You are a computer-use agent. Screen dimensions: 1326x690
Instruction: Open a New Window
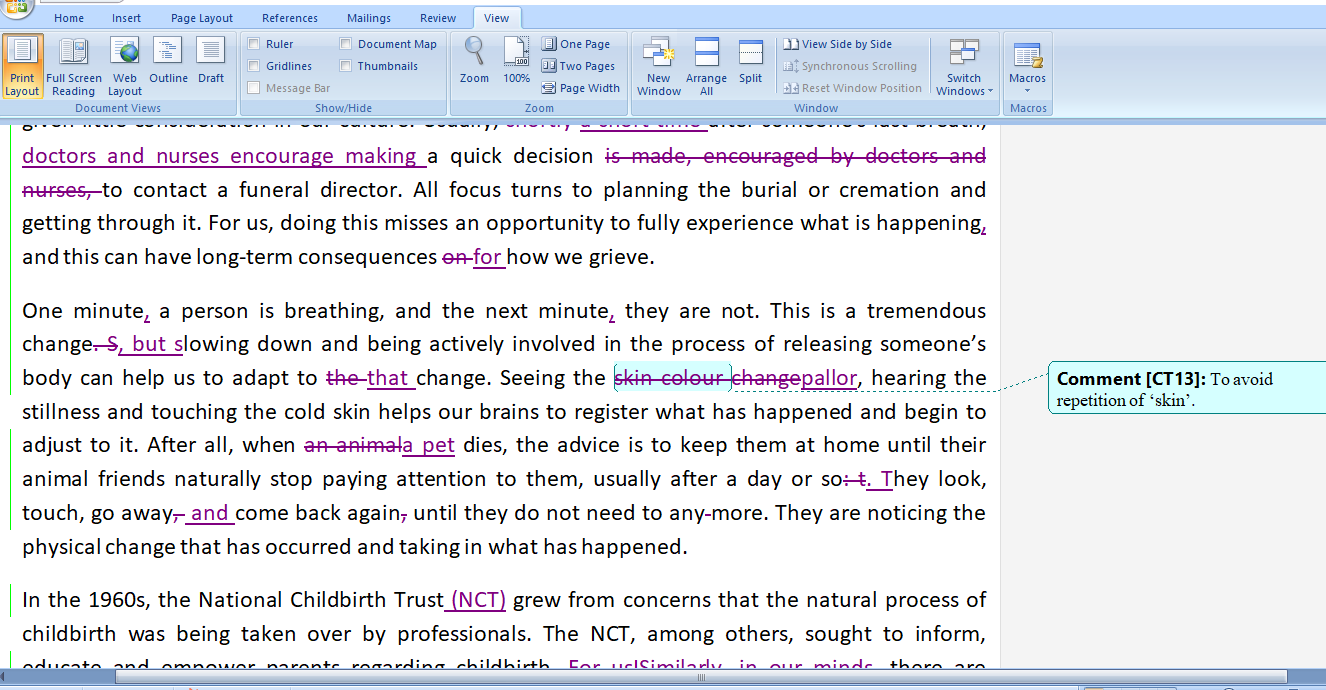pyautogui.click(x=659, y=66)
